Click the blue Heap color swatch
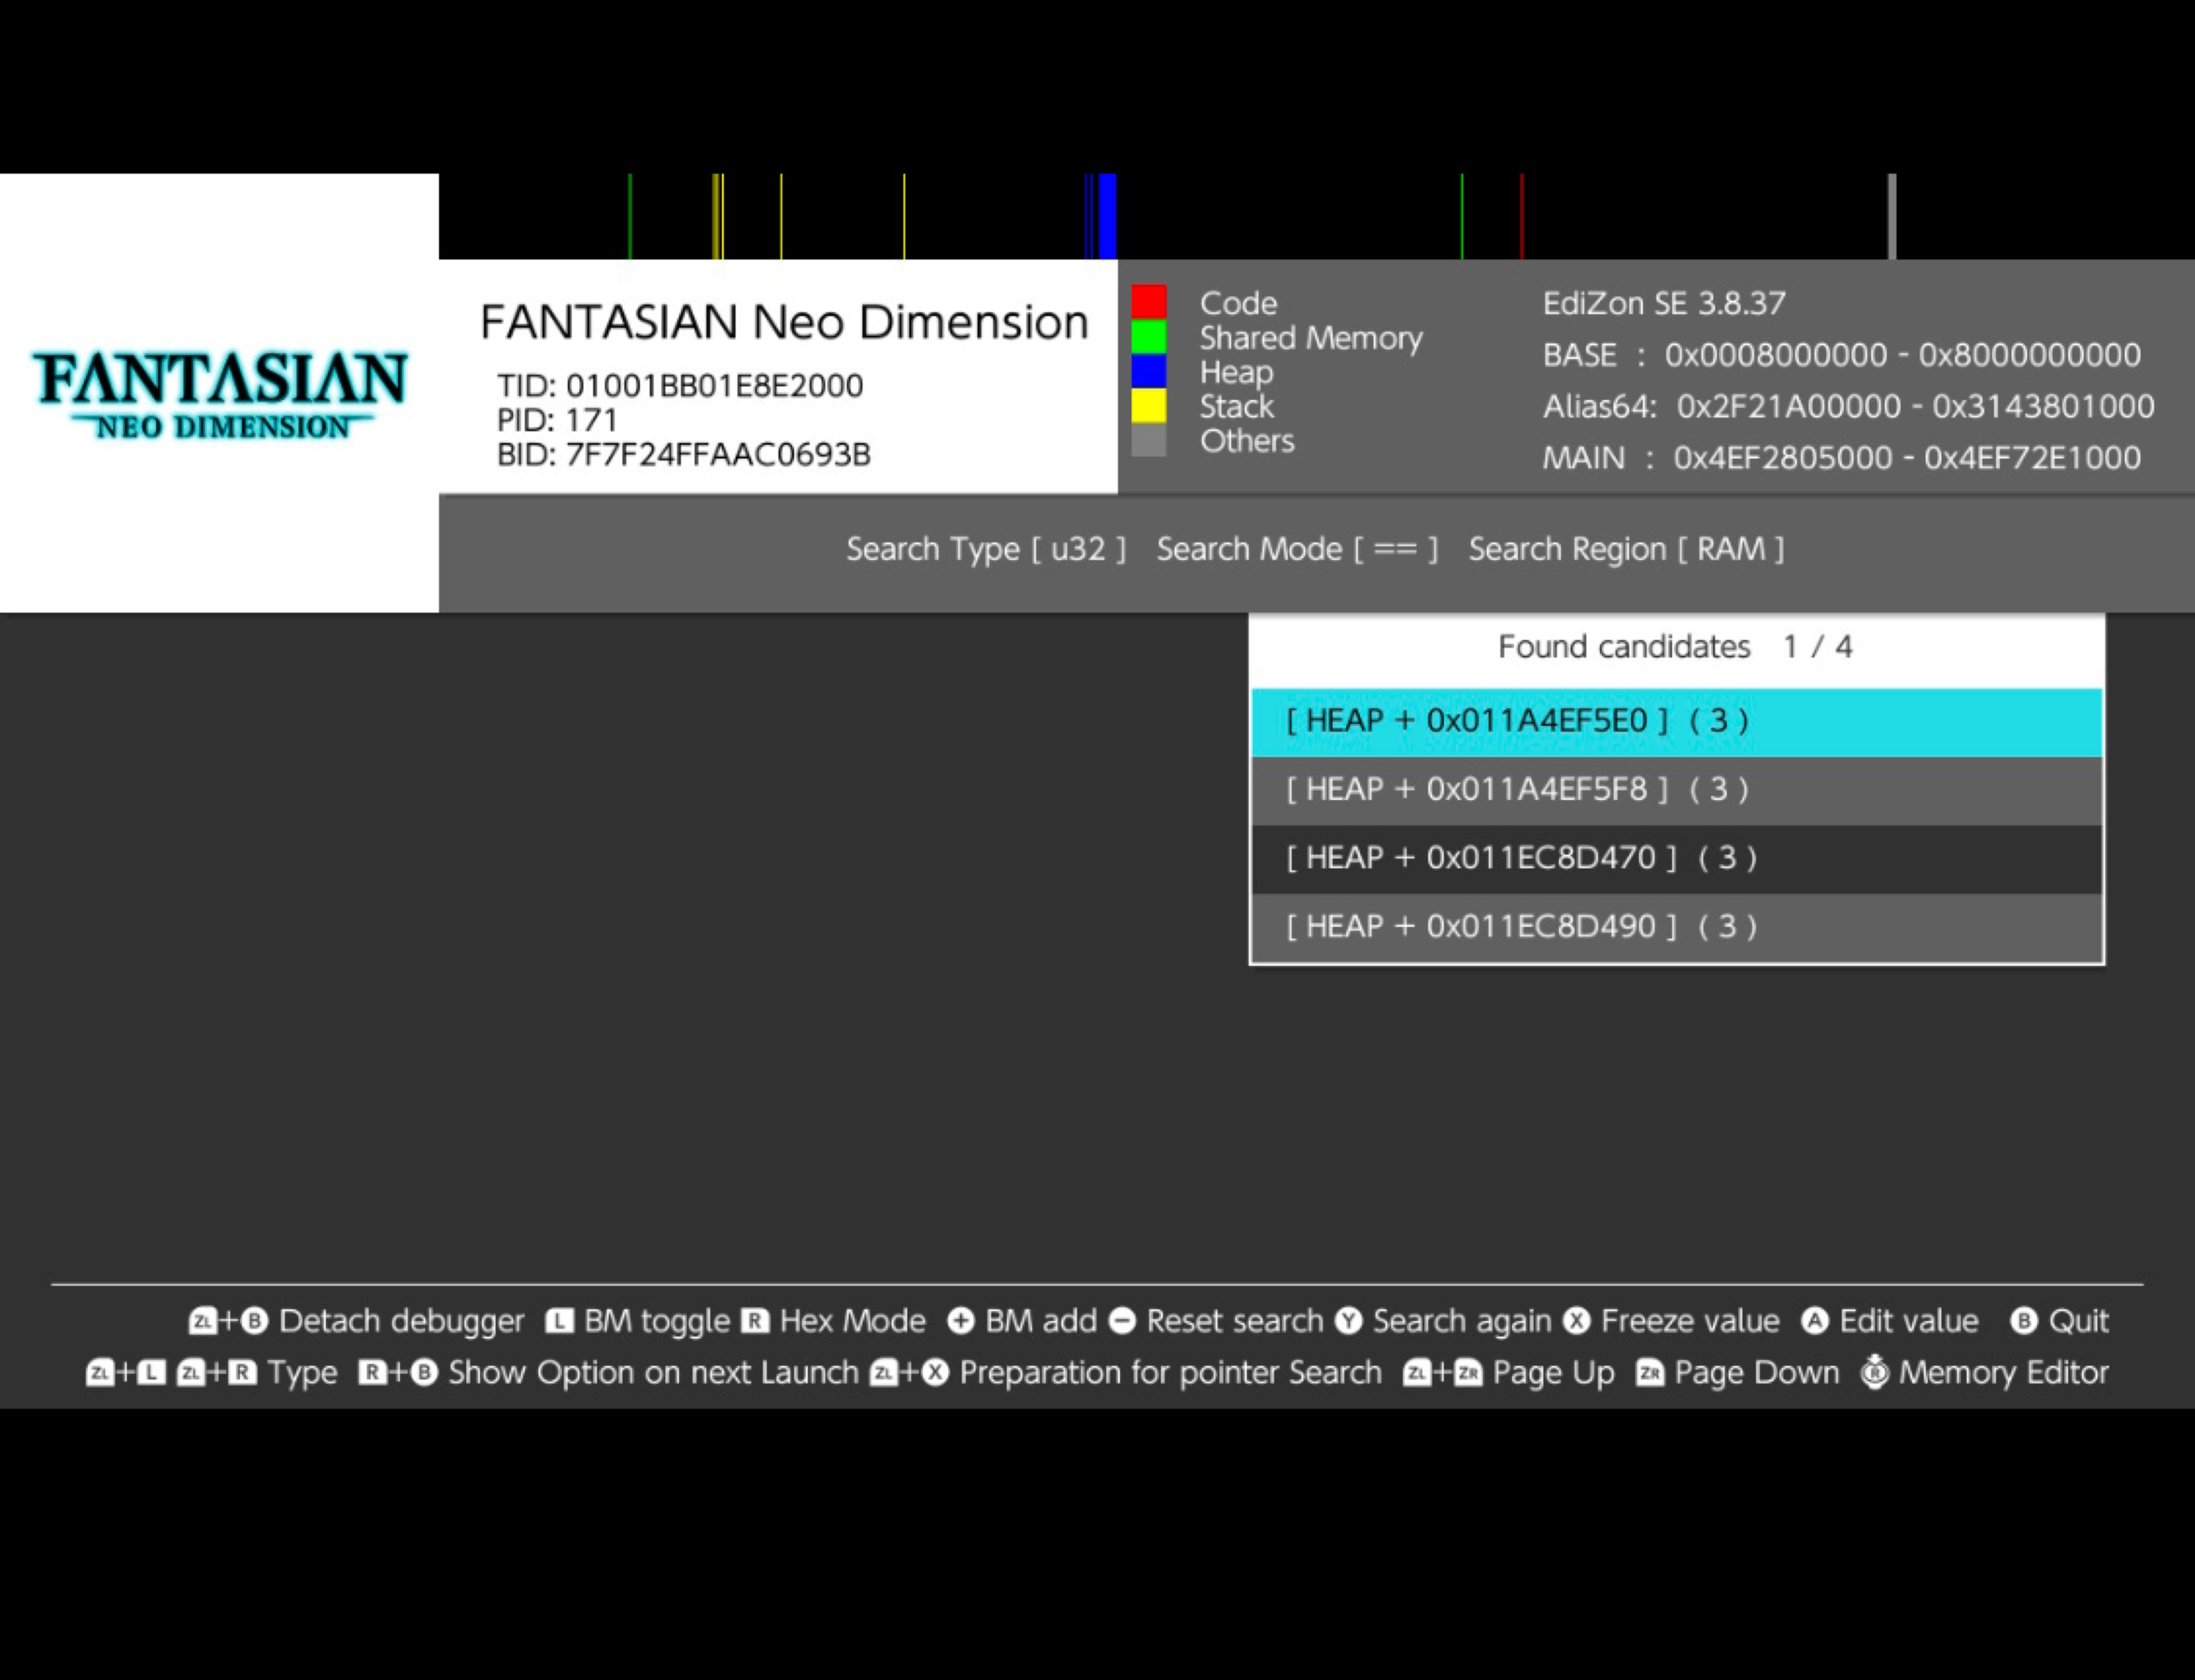 (x=1148, y=371)
